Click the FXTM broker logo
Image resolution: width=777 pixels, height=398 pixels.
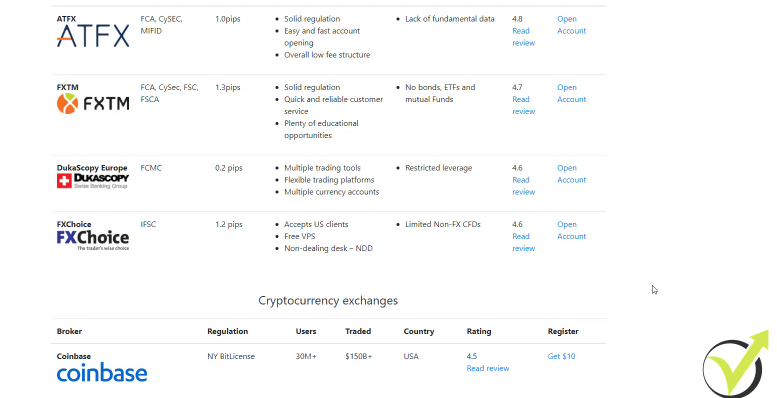(x=93, y=104)
